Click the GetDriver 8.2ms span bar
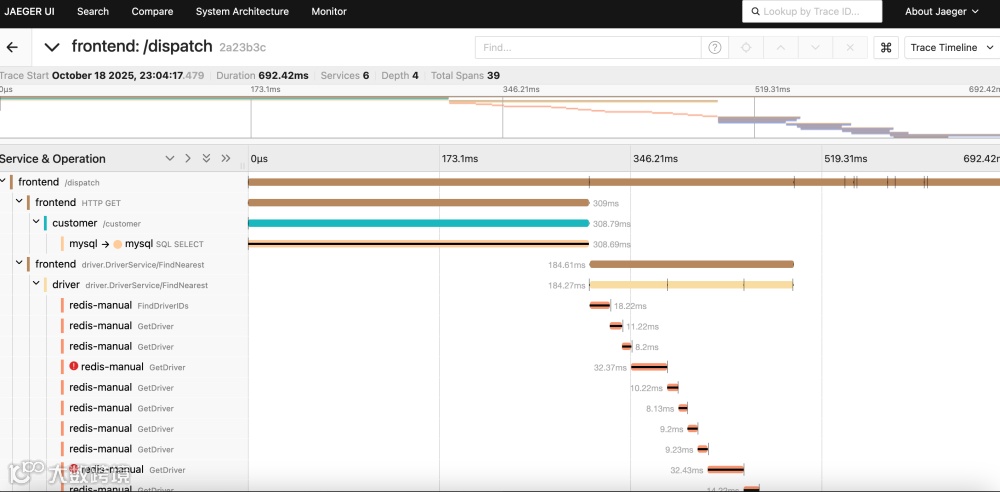This screenshot has width=1000, height=492. (x=627, y=347)
